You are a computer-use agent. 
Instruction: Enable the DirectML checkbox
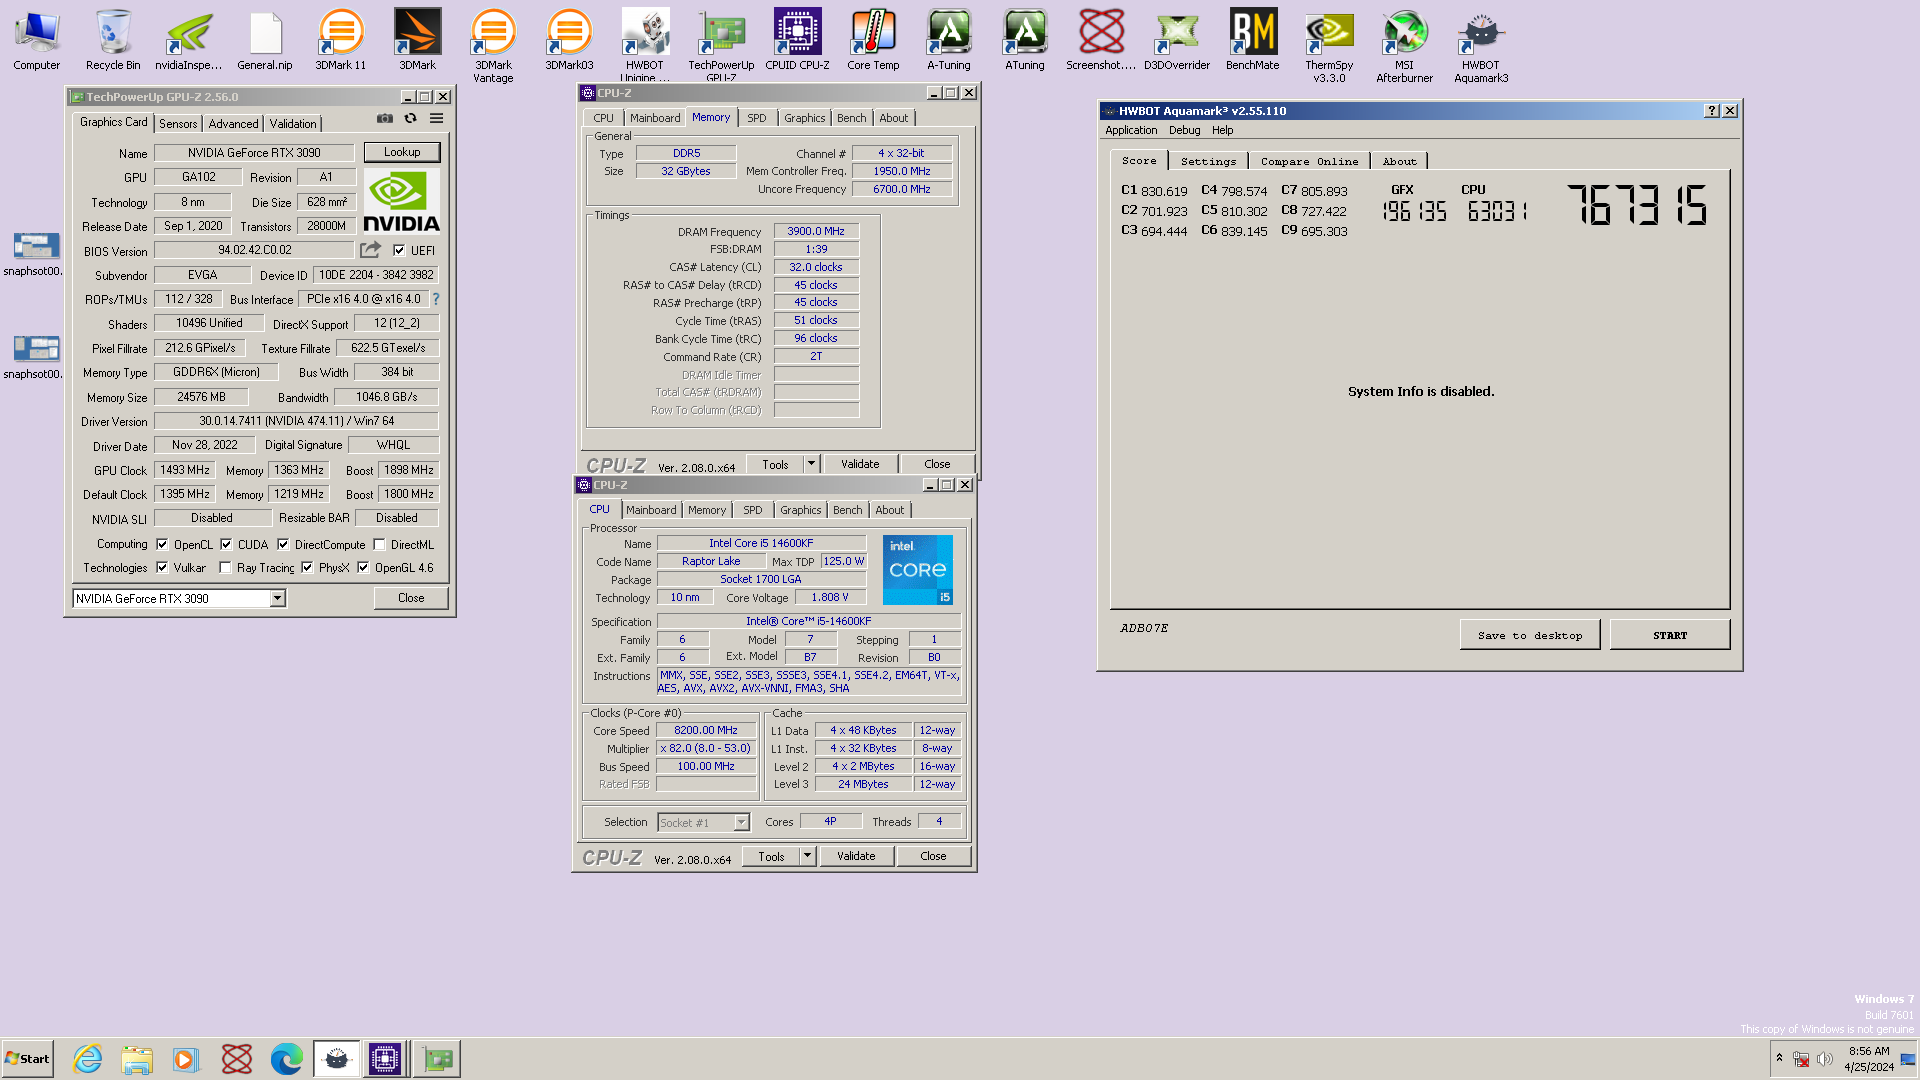(379, 544)
